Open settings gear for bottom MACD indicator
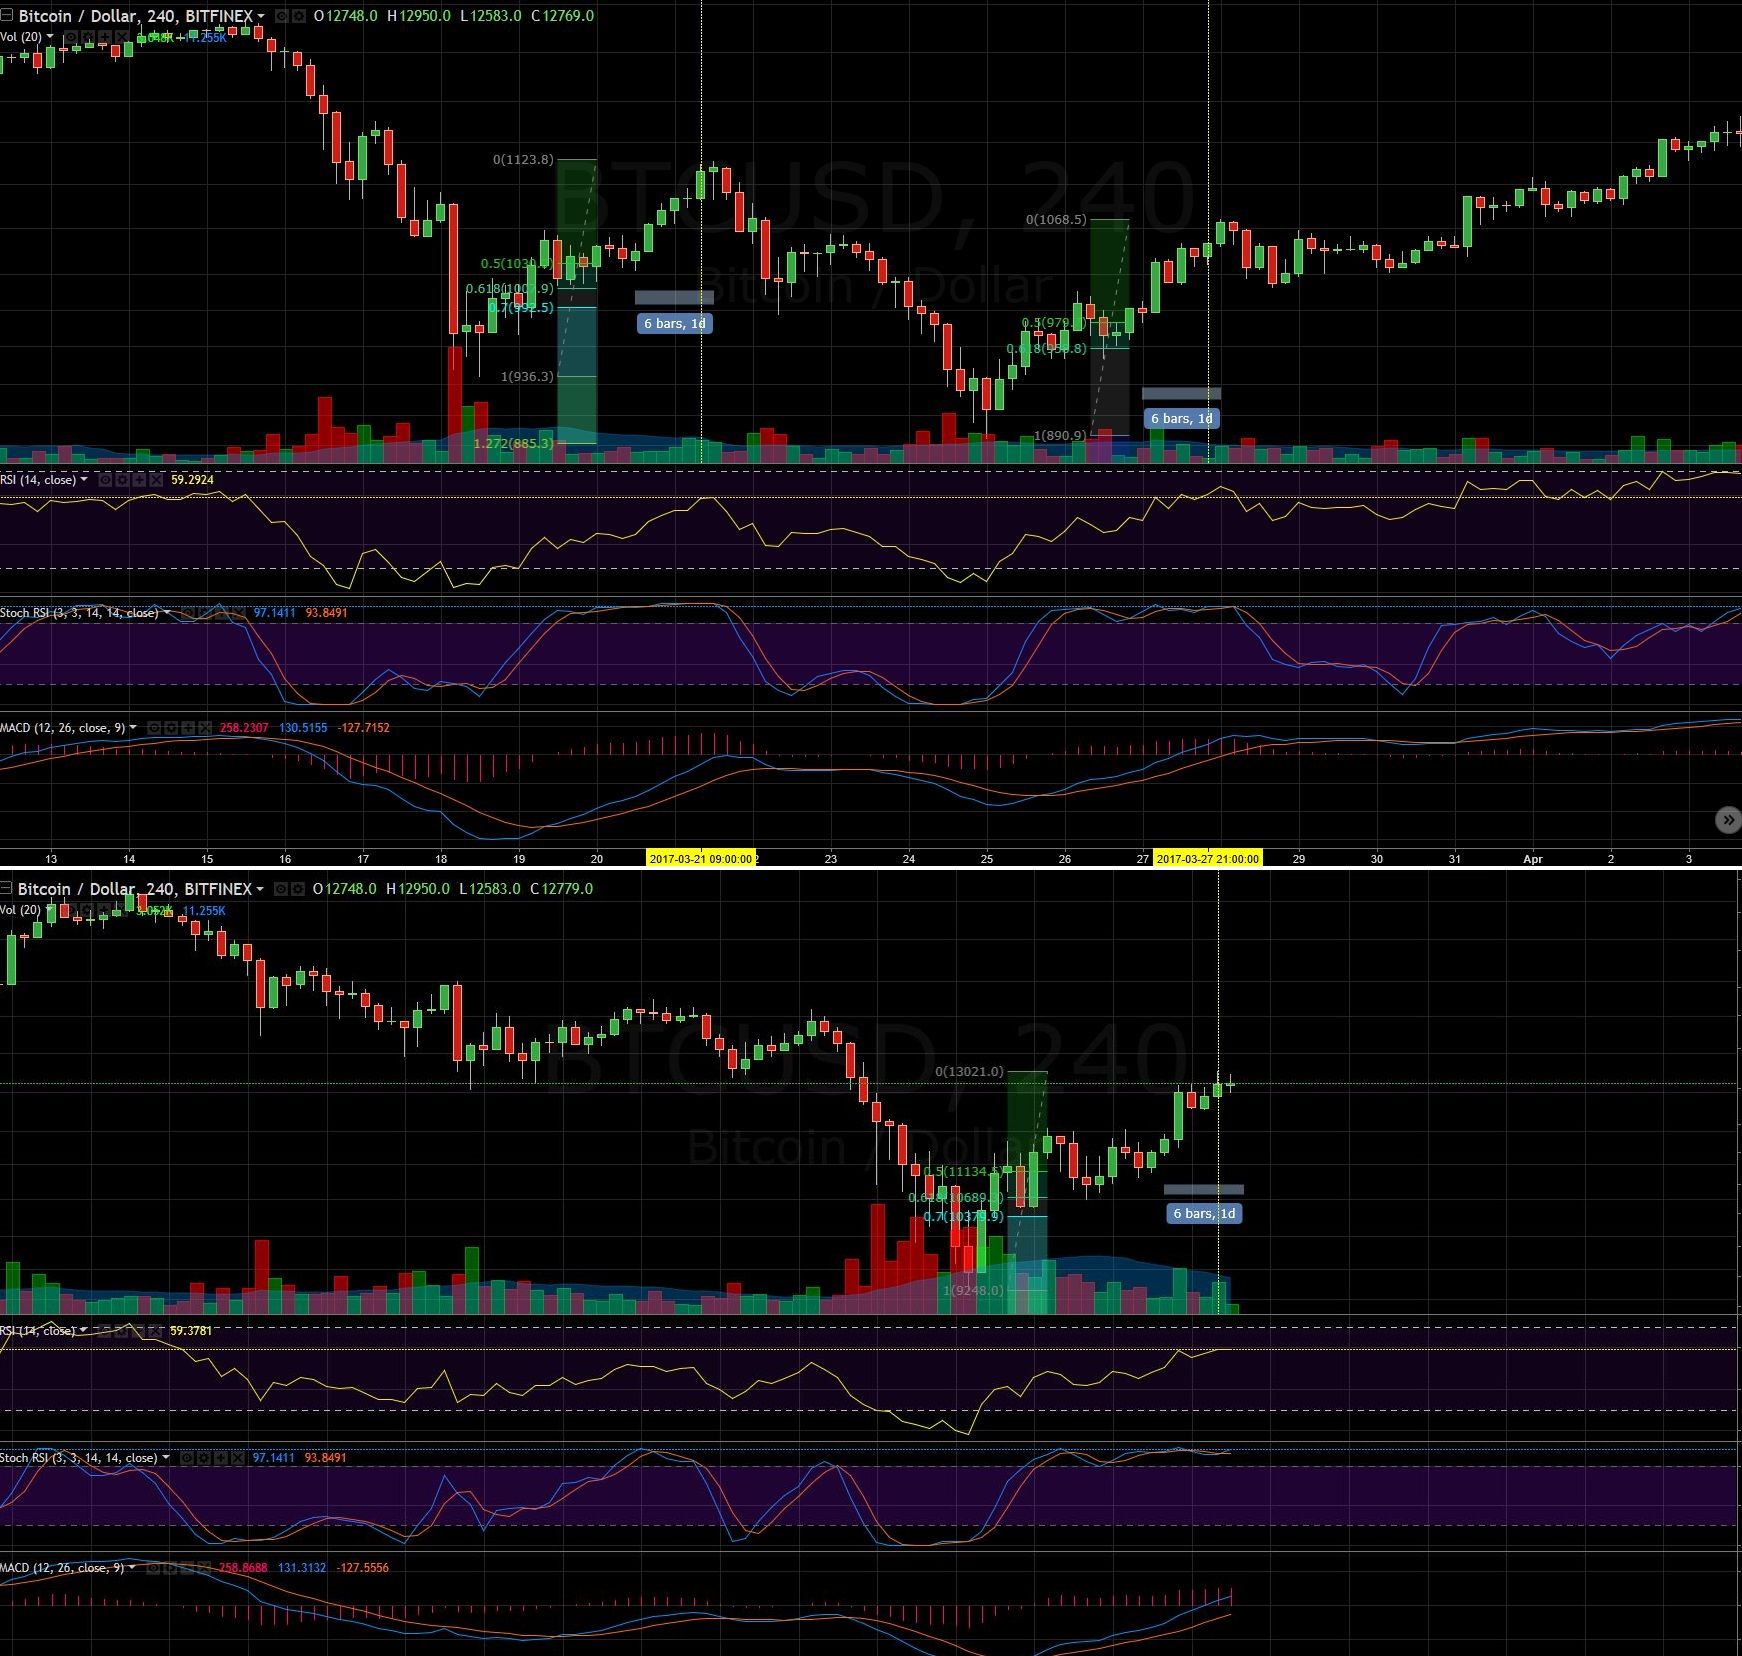 tap(171, 1568)
